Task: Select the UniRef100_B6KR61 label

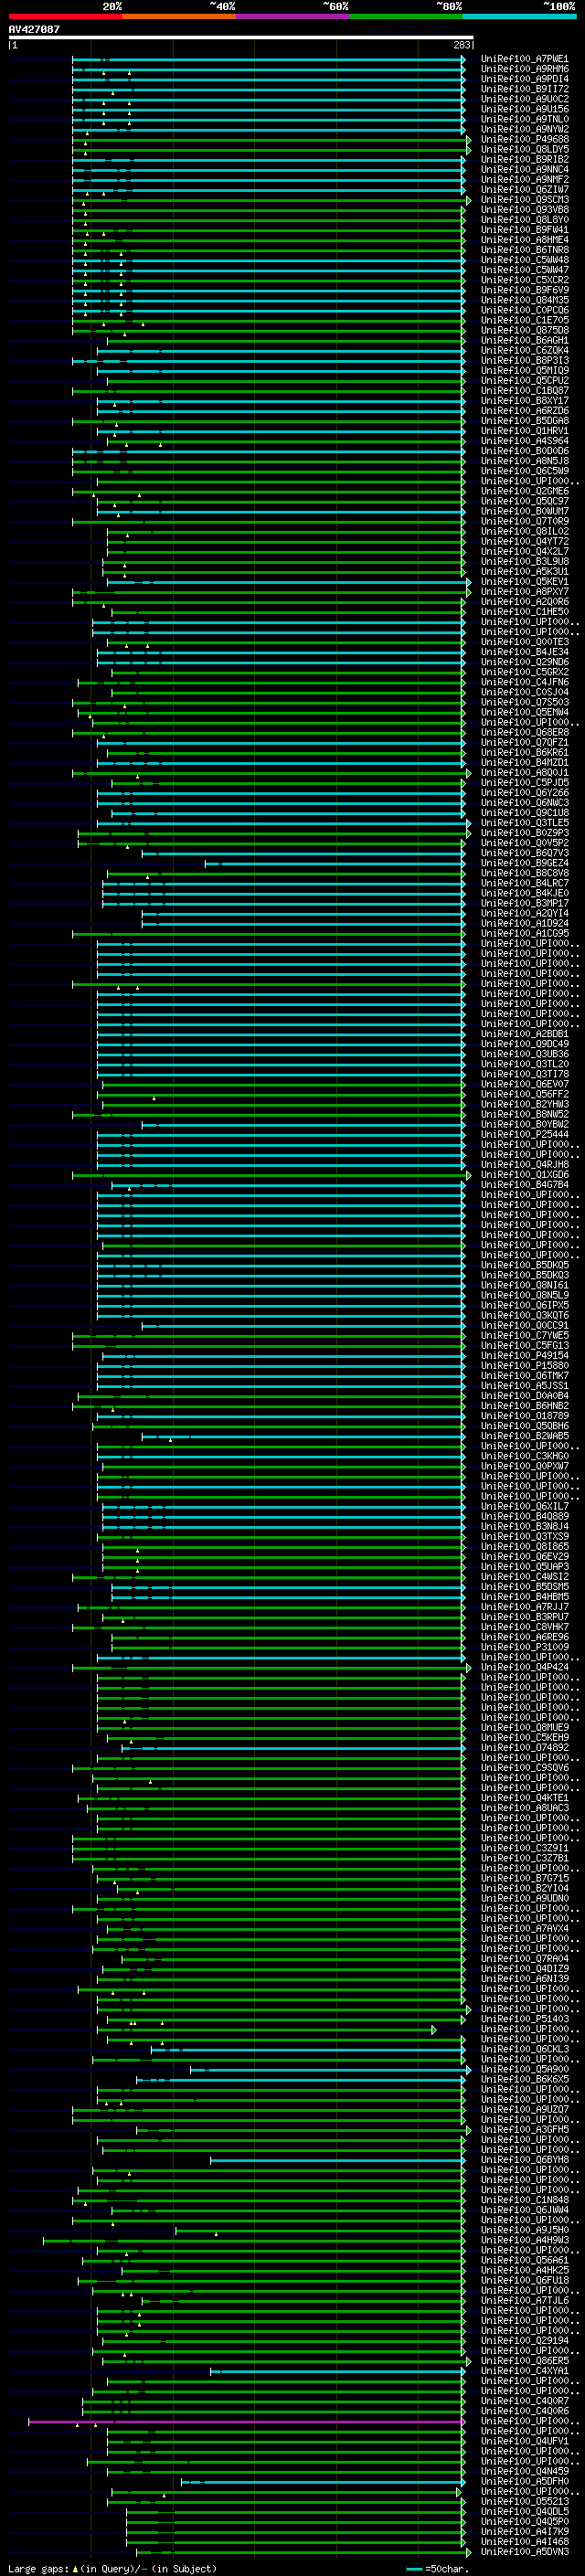Action: tap(524, 752)
